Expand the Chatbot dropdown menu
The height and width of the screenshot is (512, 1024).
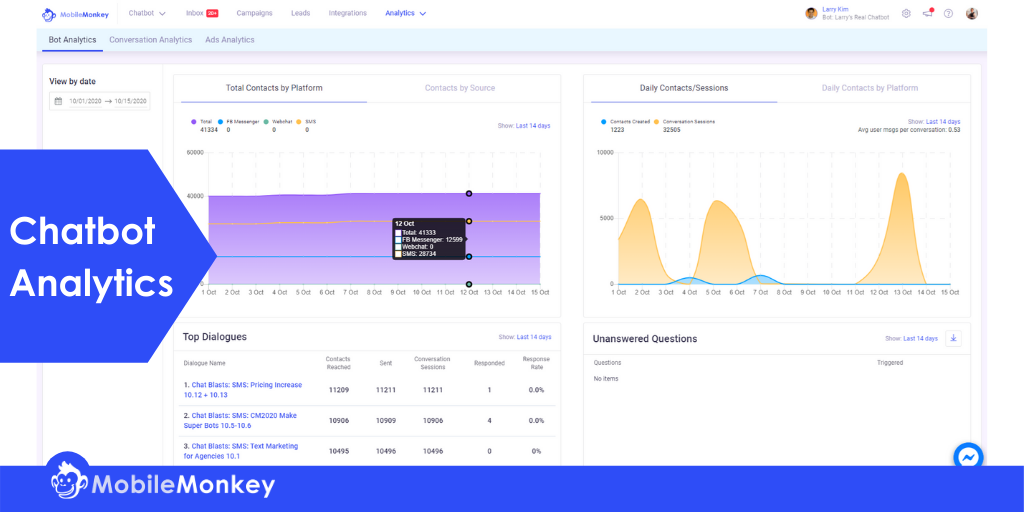[x=147, y=13]
